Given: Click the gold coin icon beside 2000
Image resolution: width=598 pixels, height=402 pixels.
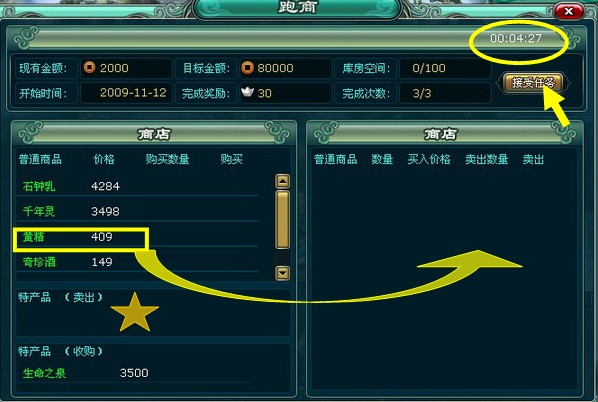Looking at the screenshot, I should (x=89, y=68).
